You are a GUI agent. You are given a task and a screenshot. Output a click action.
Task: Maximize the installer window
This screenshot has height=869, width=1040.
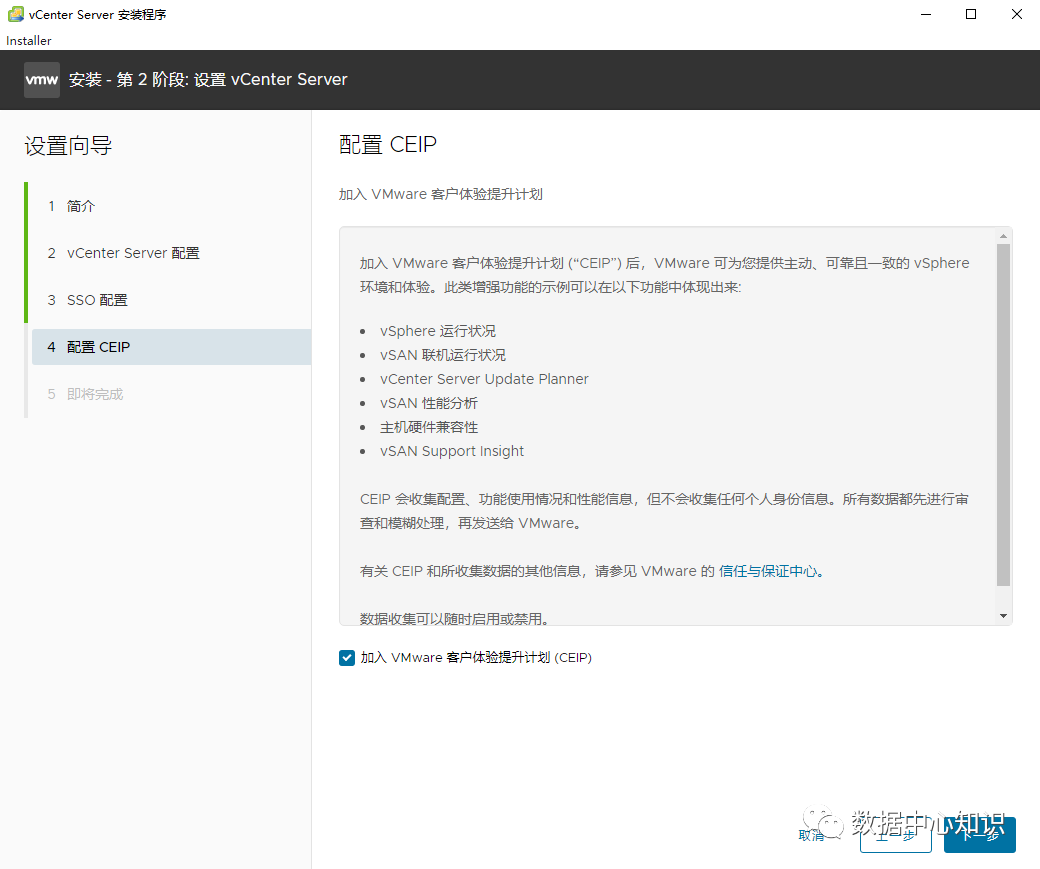pyautogui.click(x=971, y=14)
